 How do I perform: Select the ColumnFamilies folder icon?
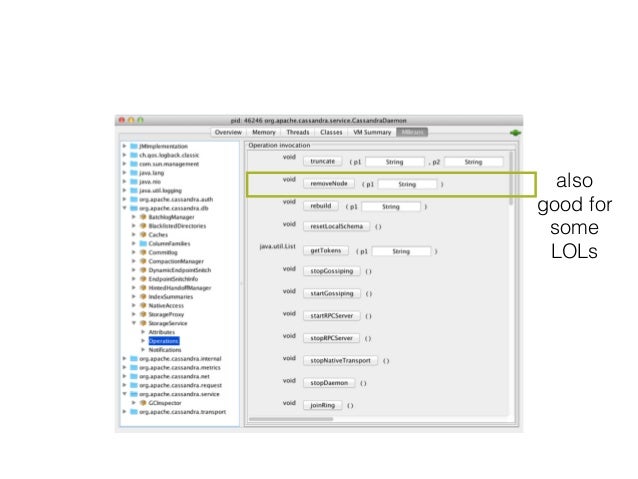(143, 243)
